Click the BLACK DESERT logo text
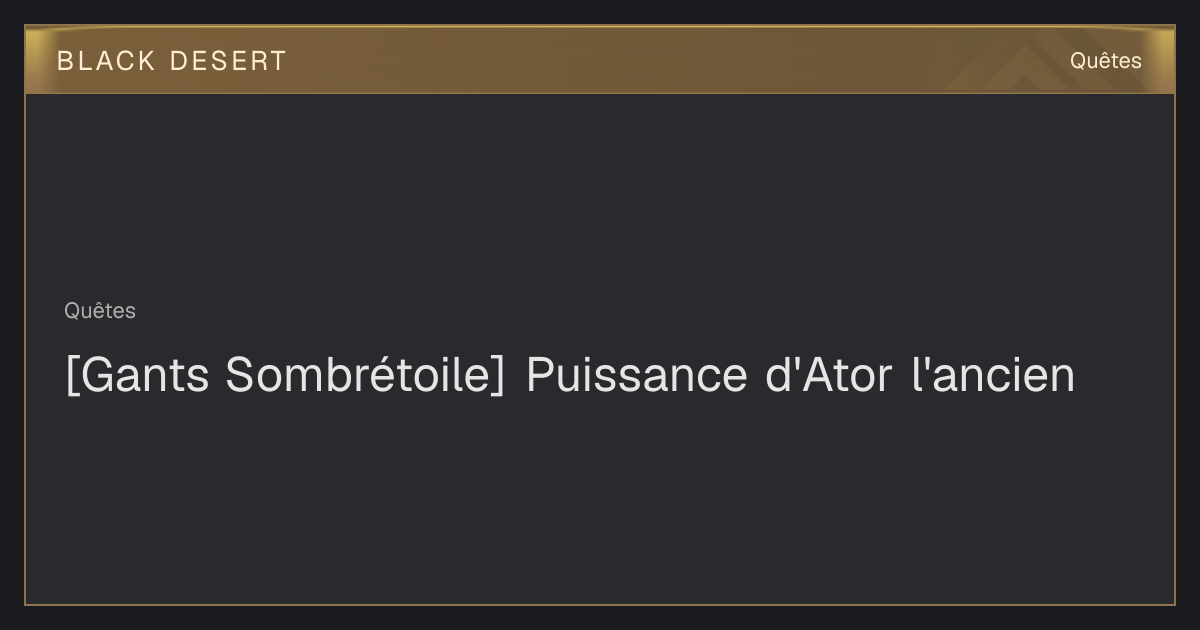Screen dimensions: 1200x630 [x=171, y=61]
